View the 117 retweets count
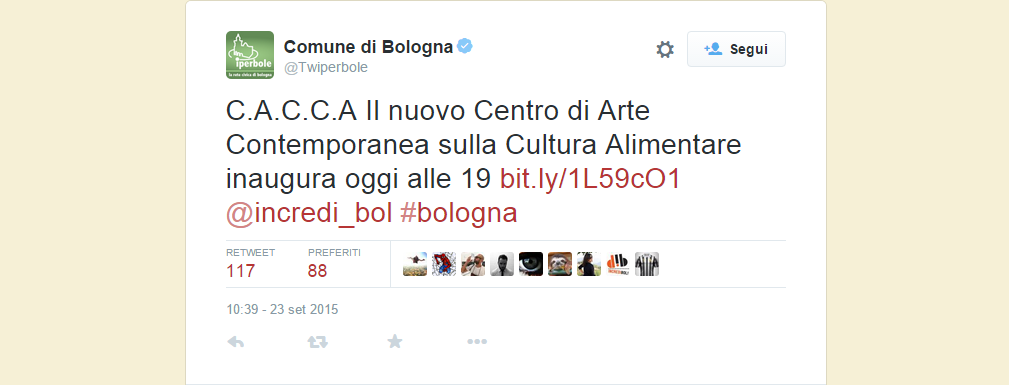This screenshot has height=385, width=1009. coord(241,271)
